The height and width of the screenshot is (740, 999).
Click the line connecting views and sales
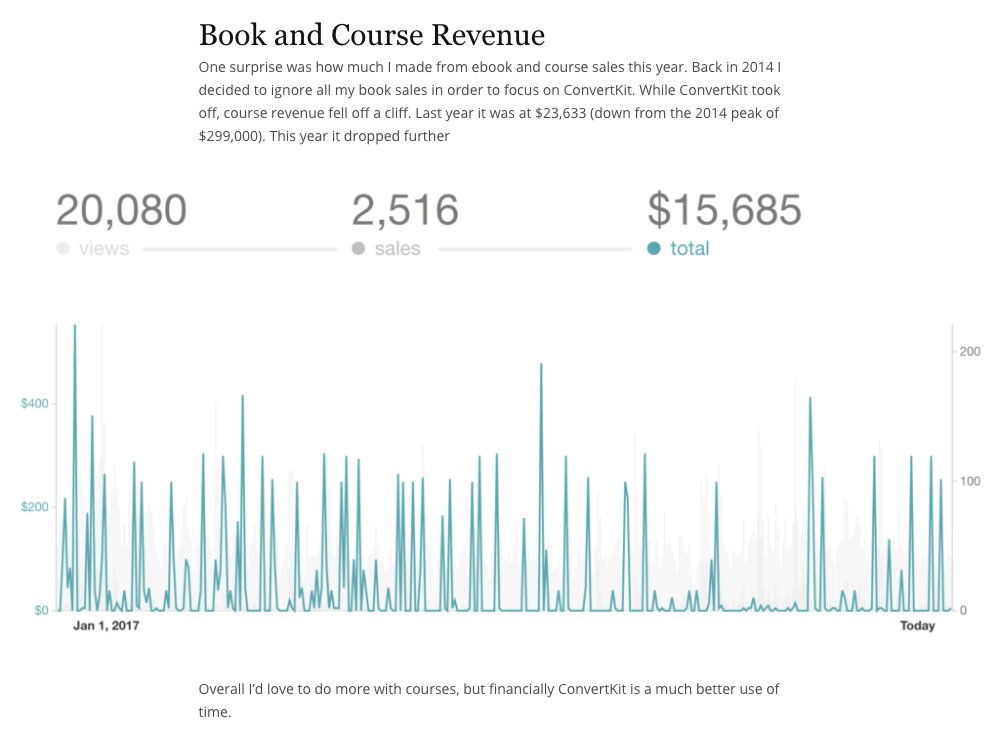point(239,248)
